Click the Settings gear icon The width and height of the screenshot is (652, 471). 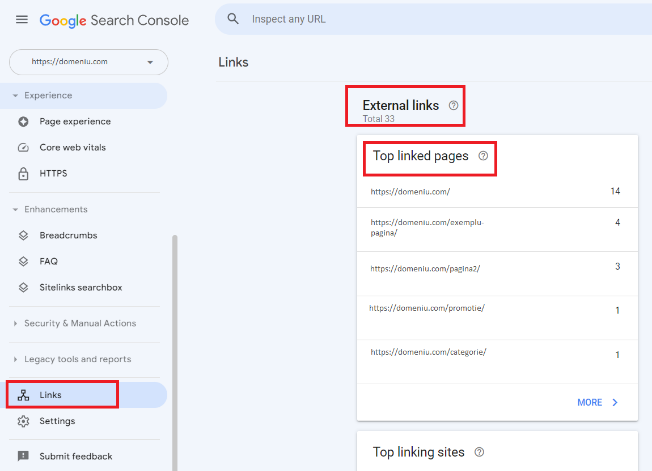tap(24, 421)
